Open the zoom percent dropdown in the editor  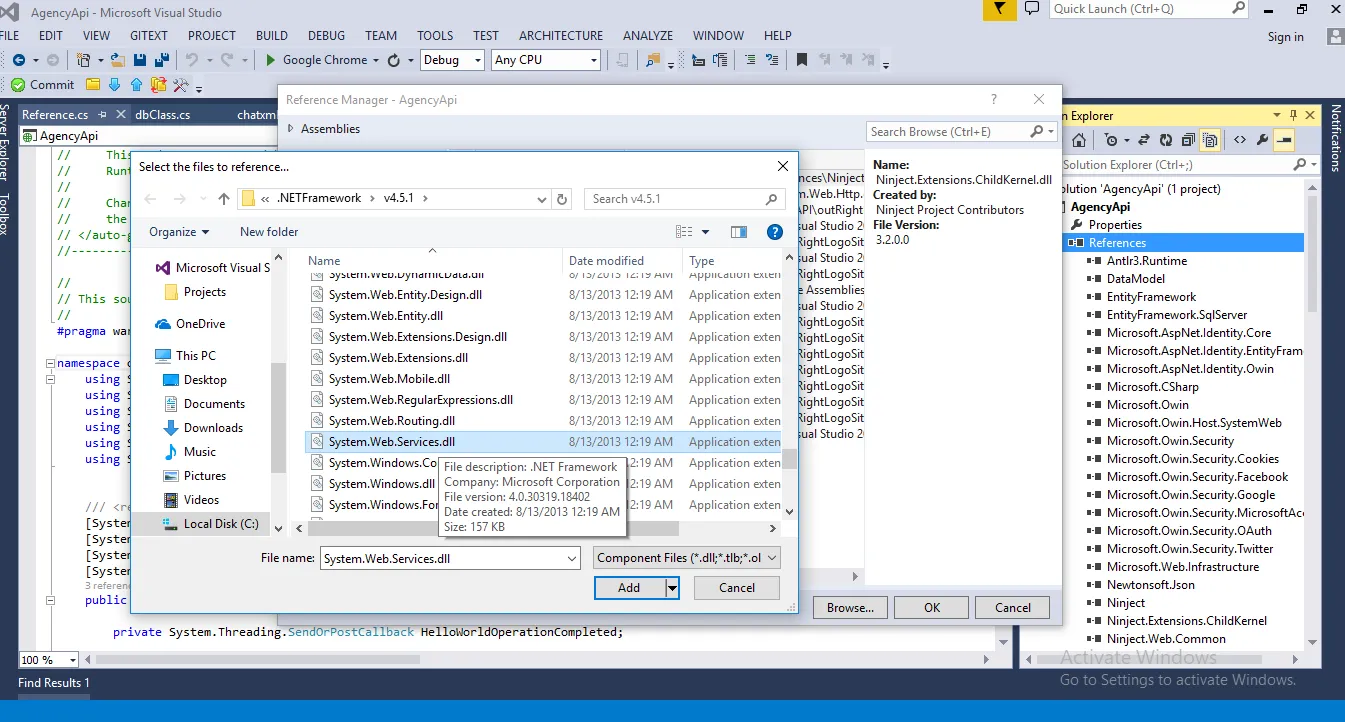(74, 660)
